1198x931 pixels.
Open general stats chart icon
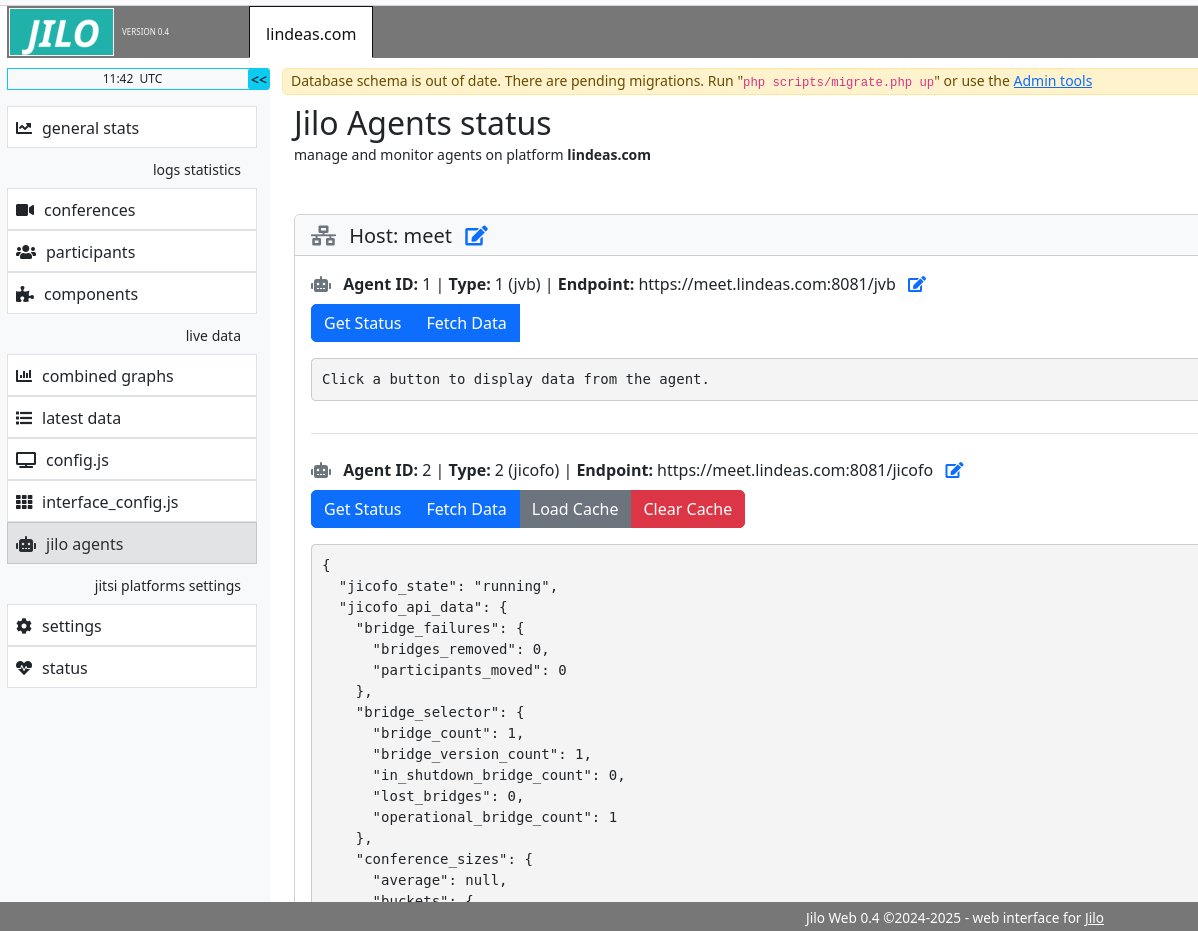(24, 128)
